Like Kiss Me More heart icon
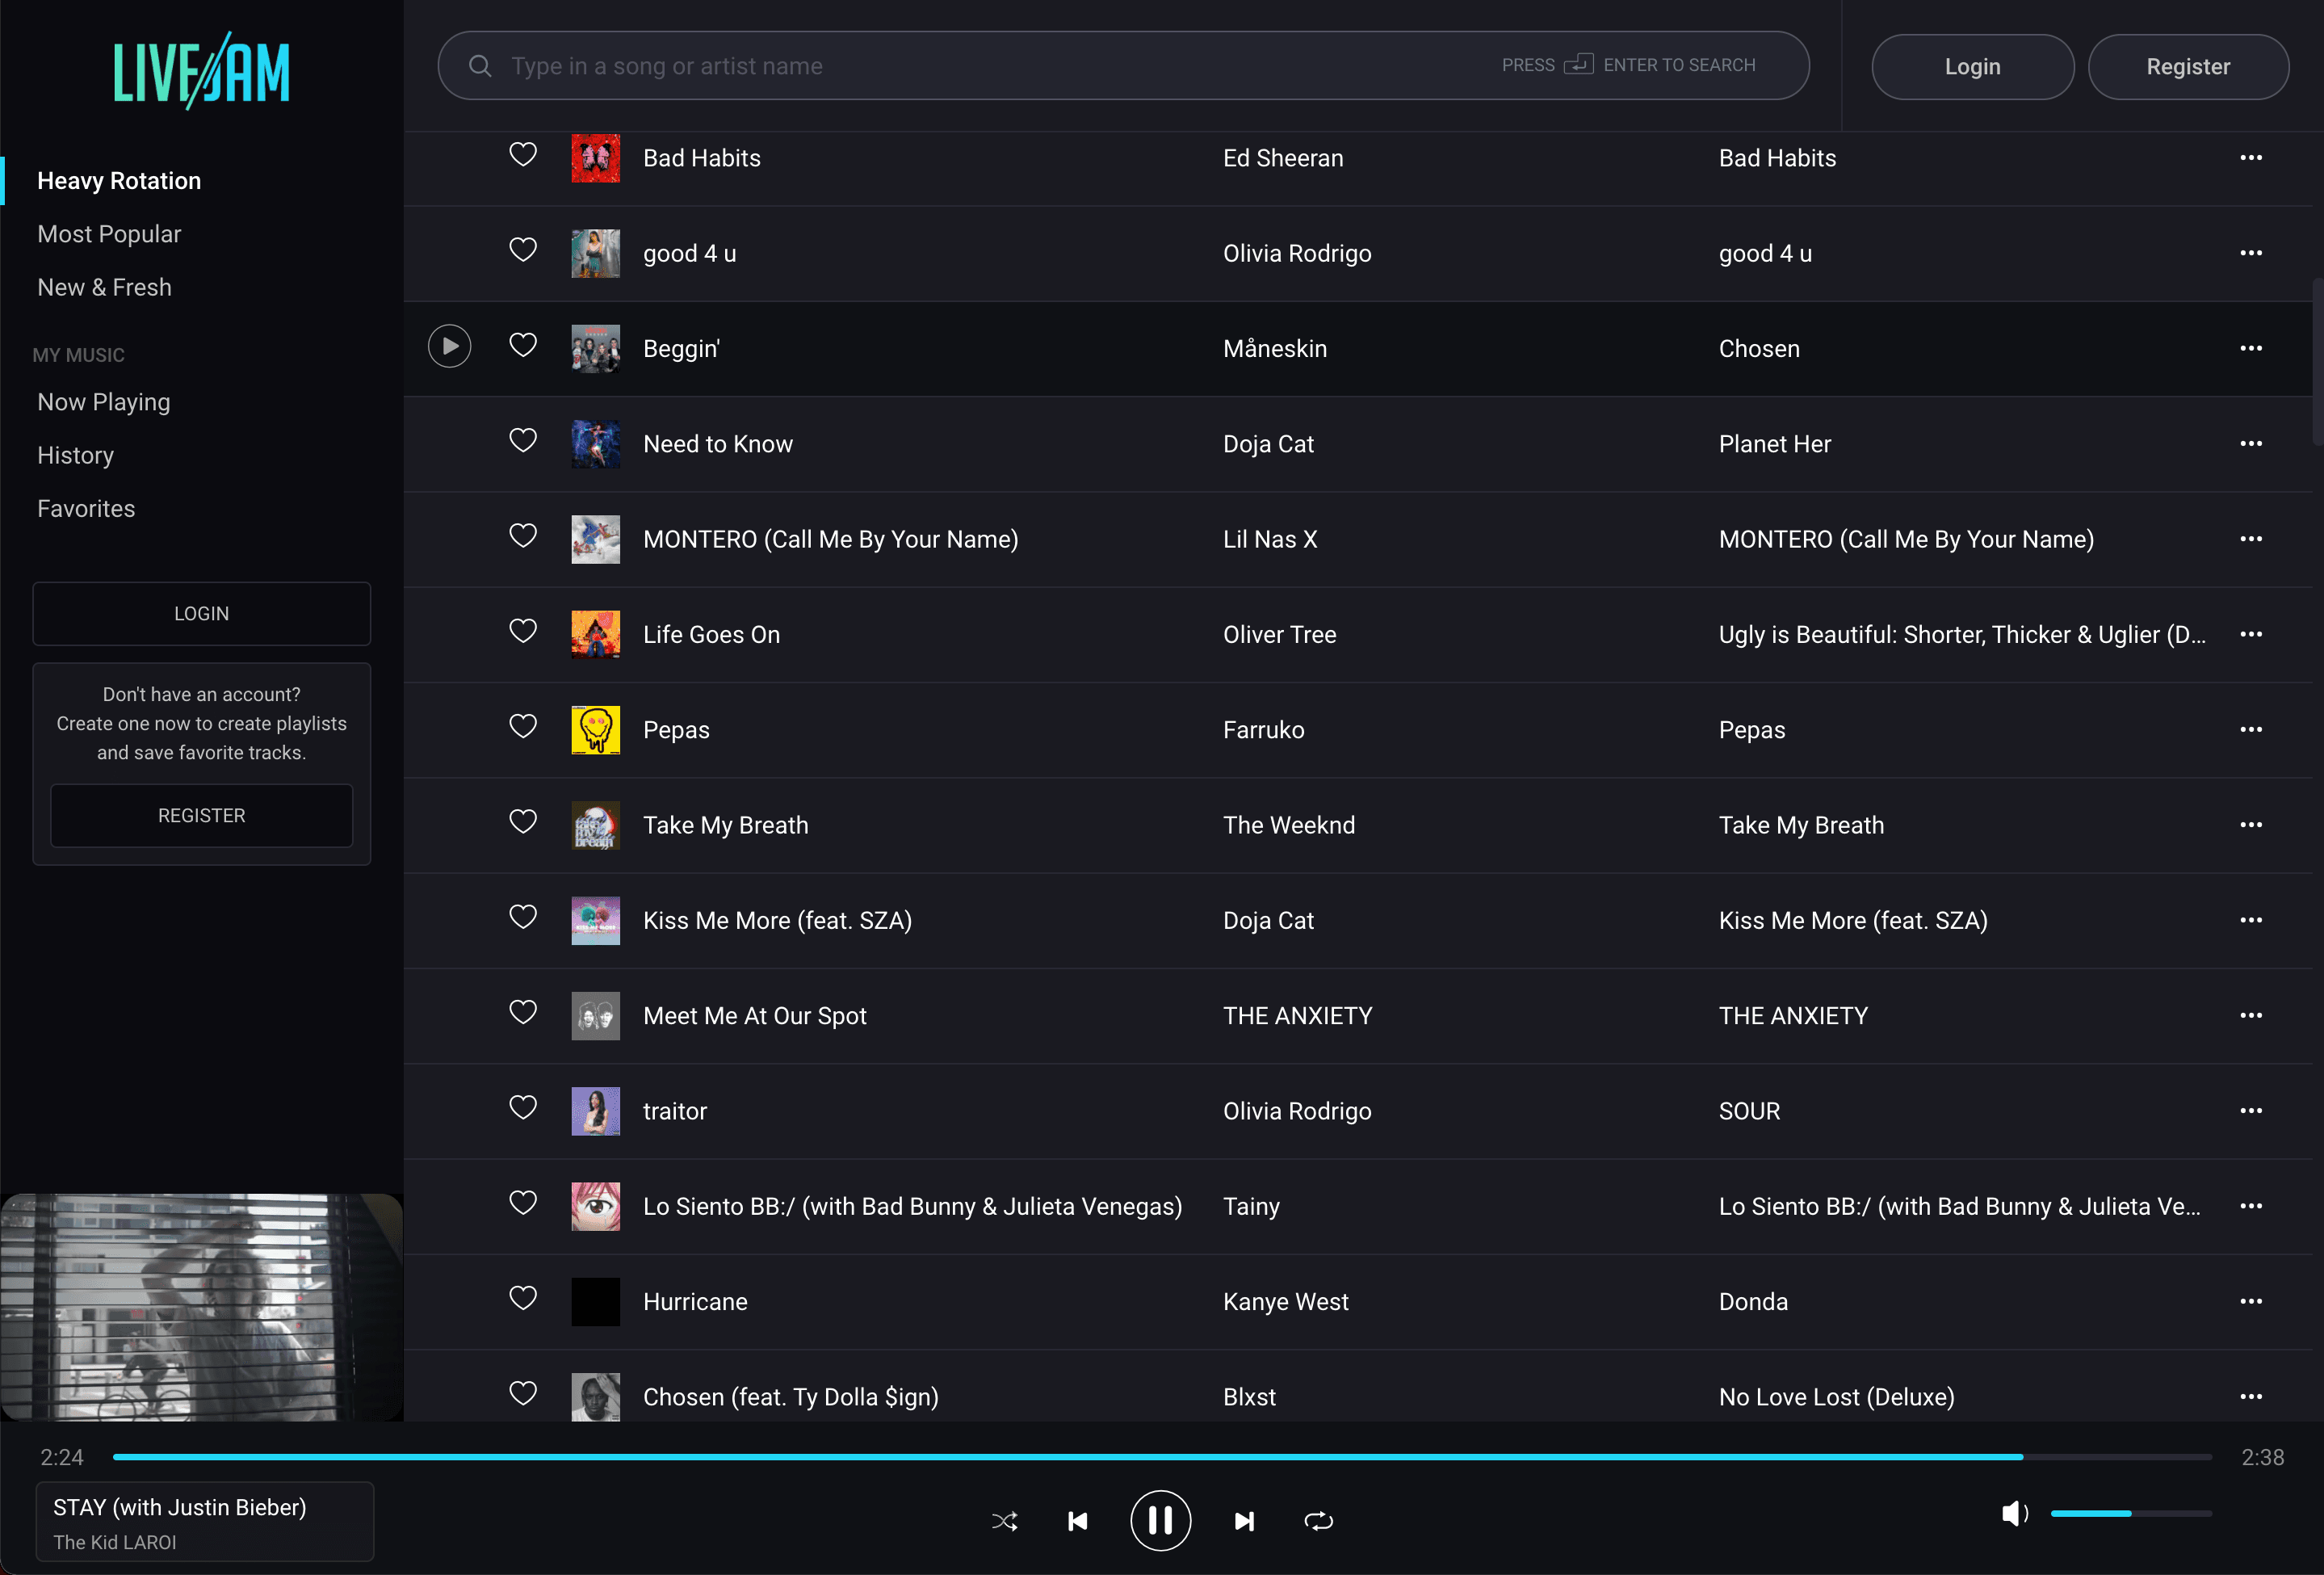This screenshot has width=2324, height=1575. tap(523, 917)
